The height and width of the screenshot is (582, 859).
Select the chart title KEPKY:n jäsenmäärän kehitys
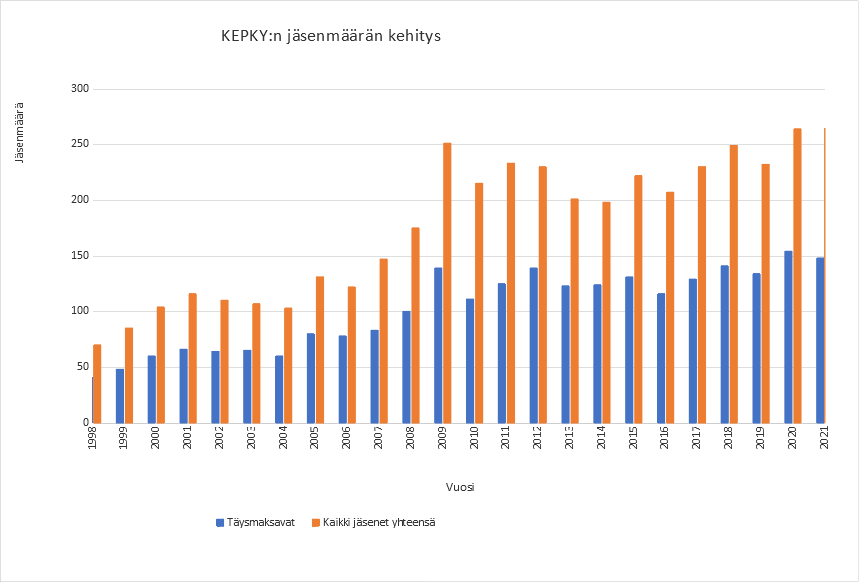pyautogui.click(x=331, y=36)
